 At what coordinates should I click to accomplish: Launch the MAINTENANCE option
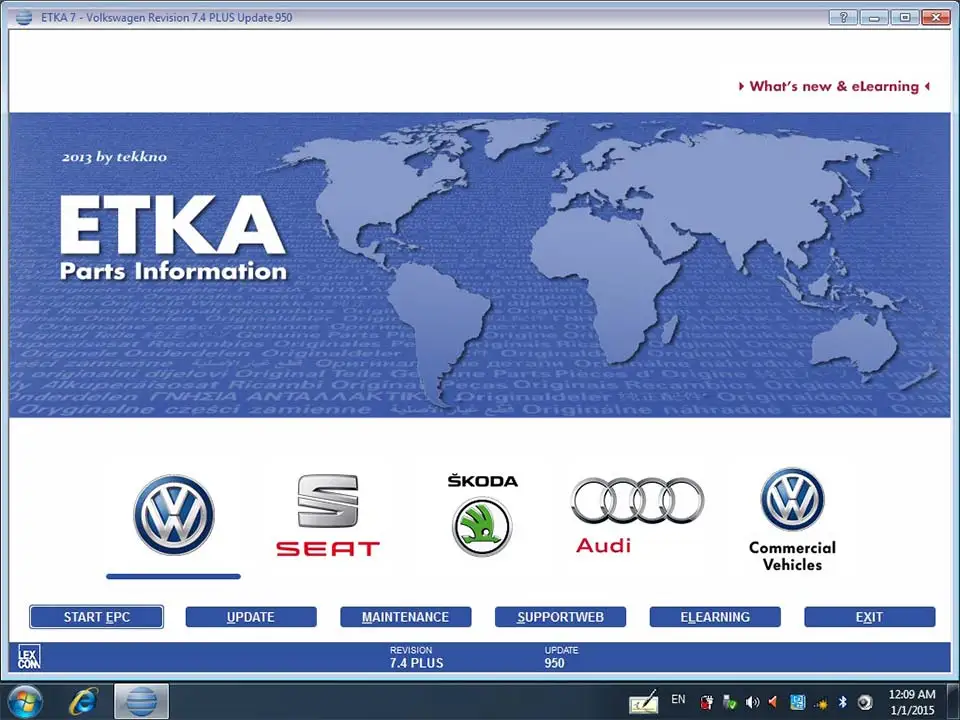405,617
